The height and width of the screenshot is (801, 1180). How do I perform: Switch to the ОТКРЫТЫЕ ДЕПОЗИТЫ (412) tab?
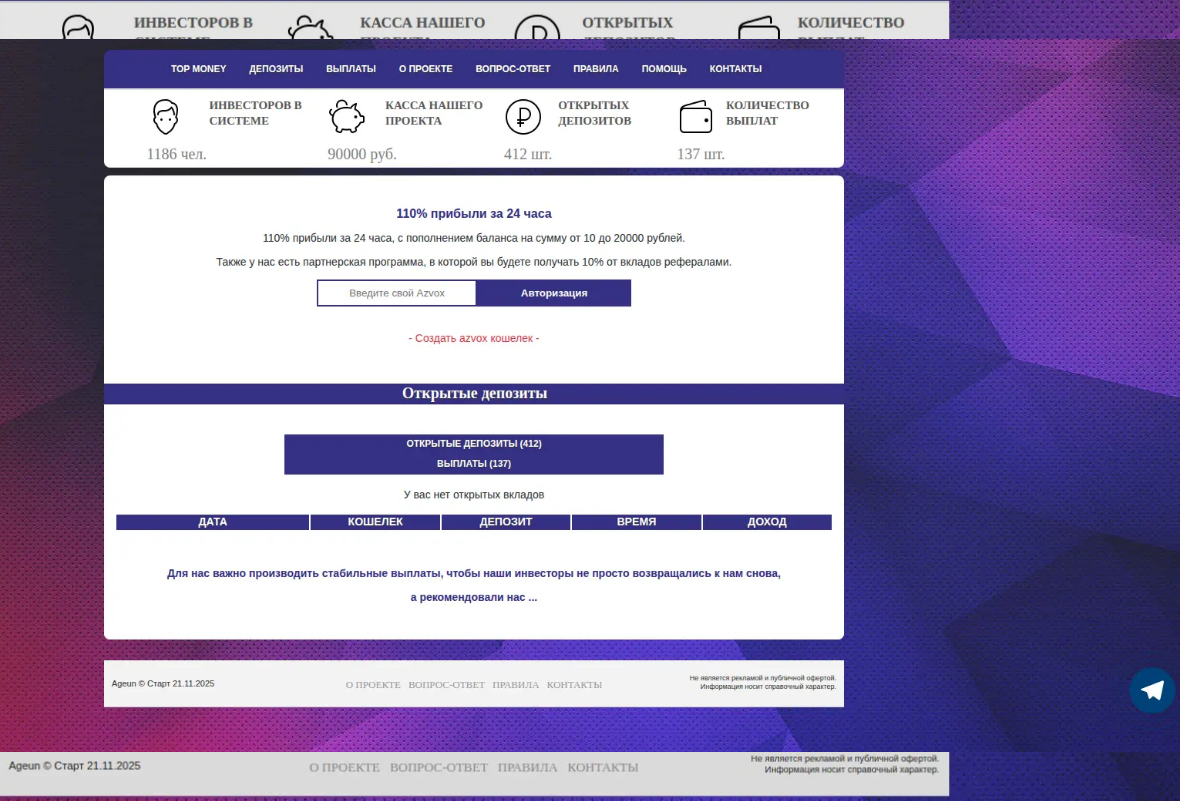coord(474,443)
